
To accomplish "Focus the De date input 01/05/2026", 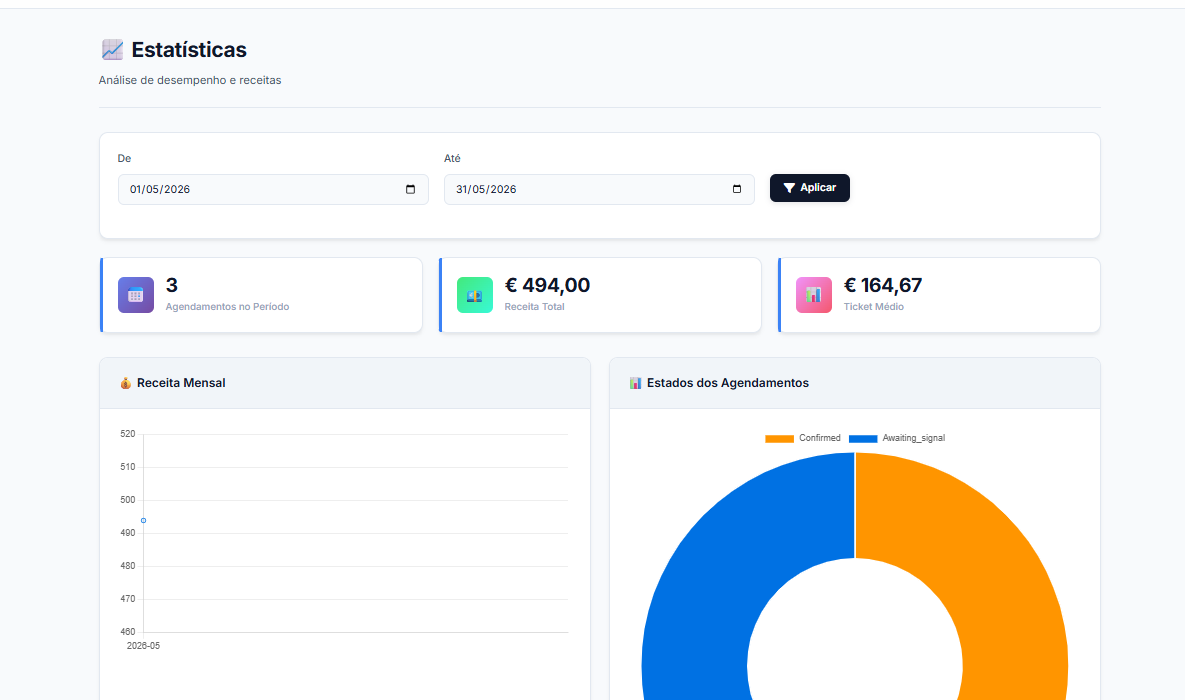I will (x=273, y=190).
